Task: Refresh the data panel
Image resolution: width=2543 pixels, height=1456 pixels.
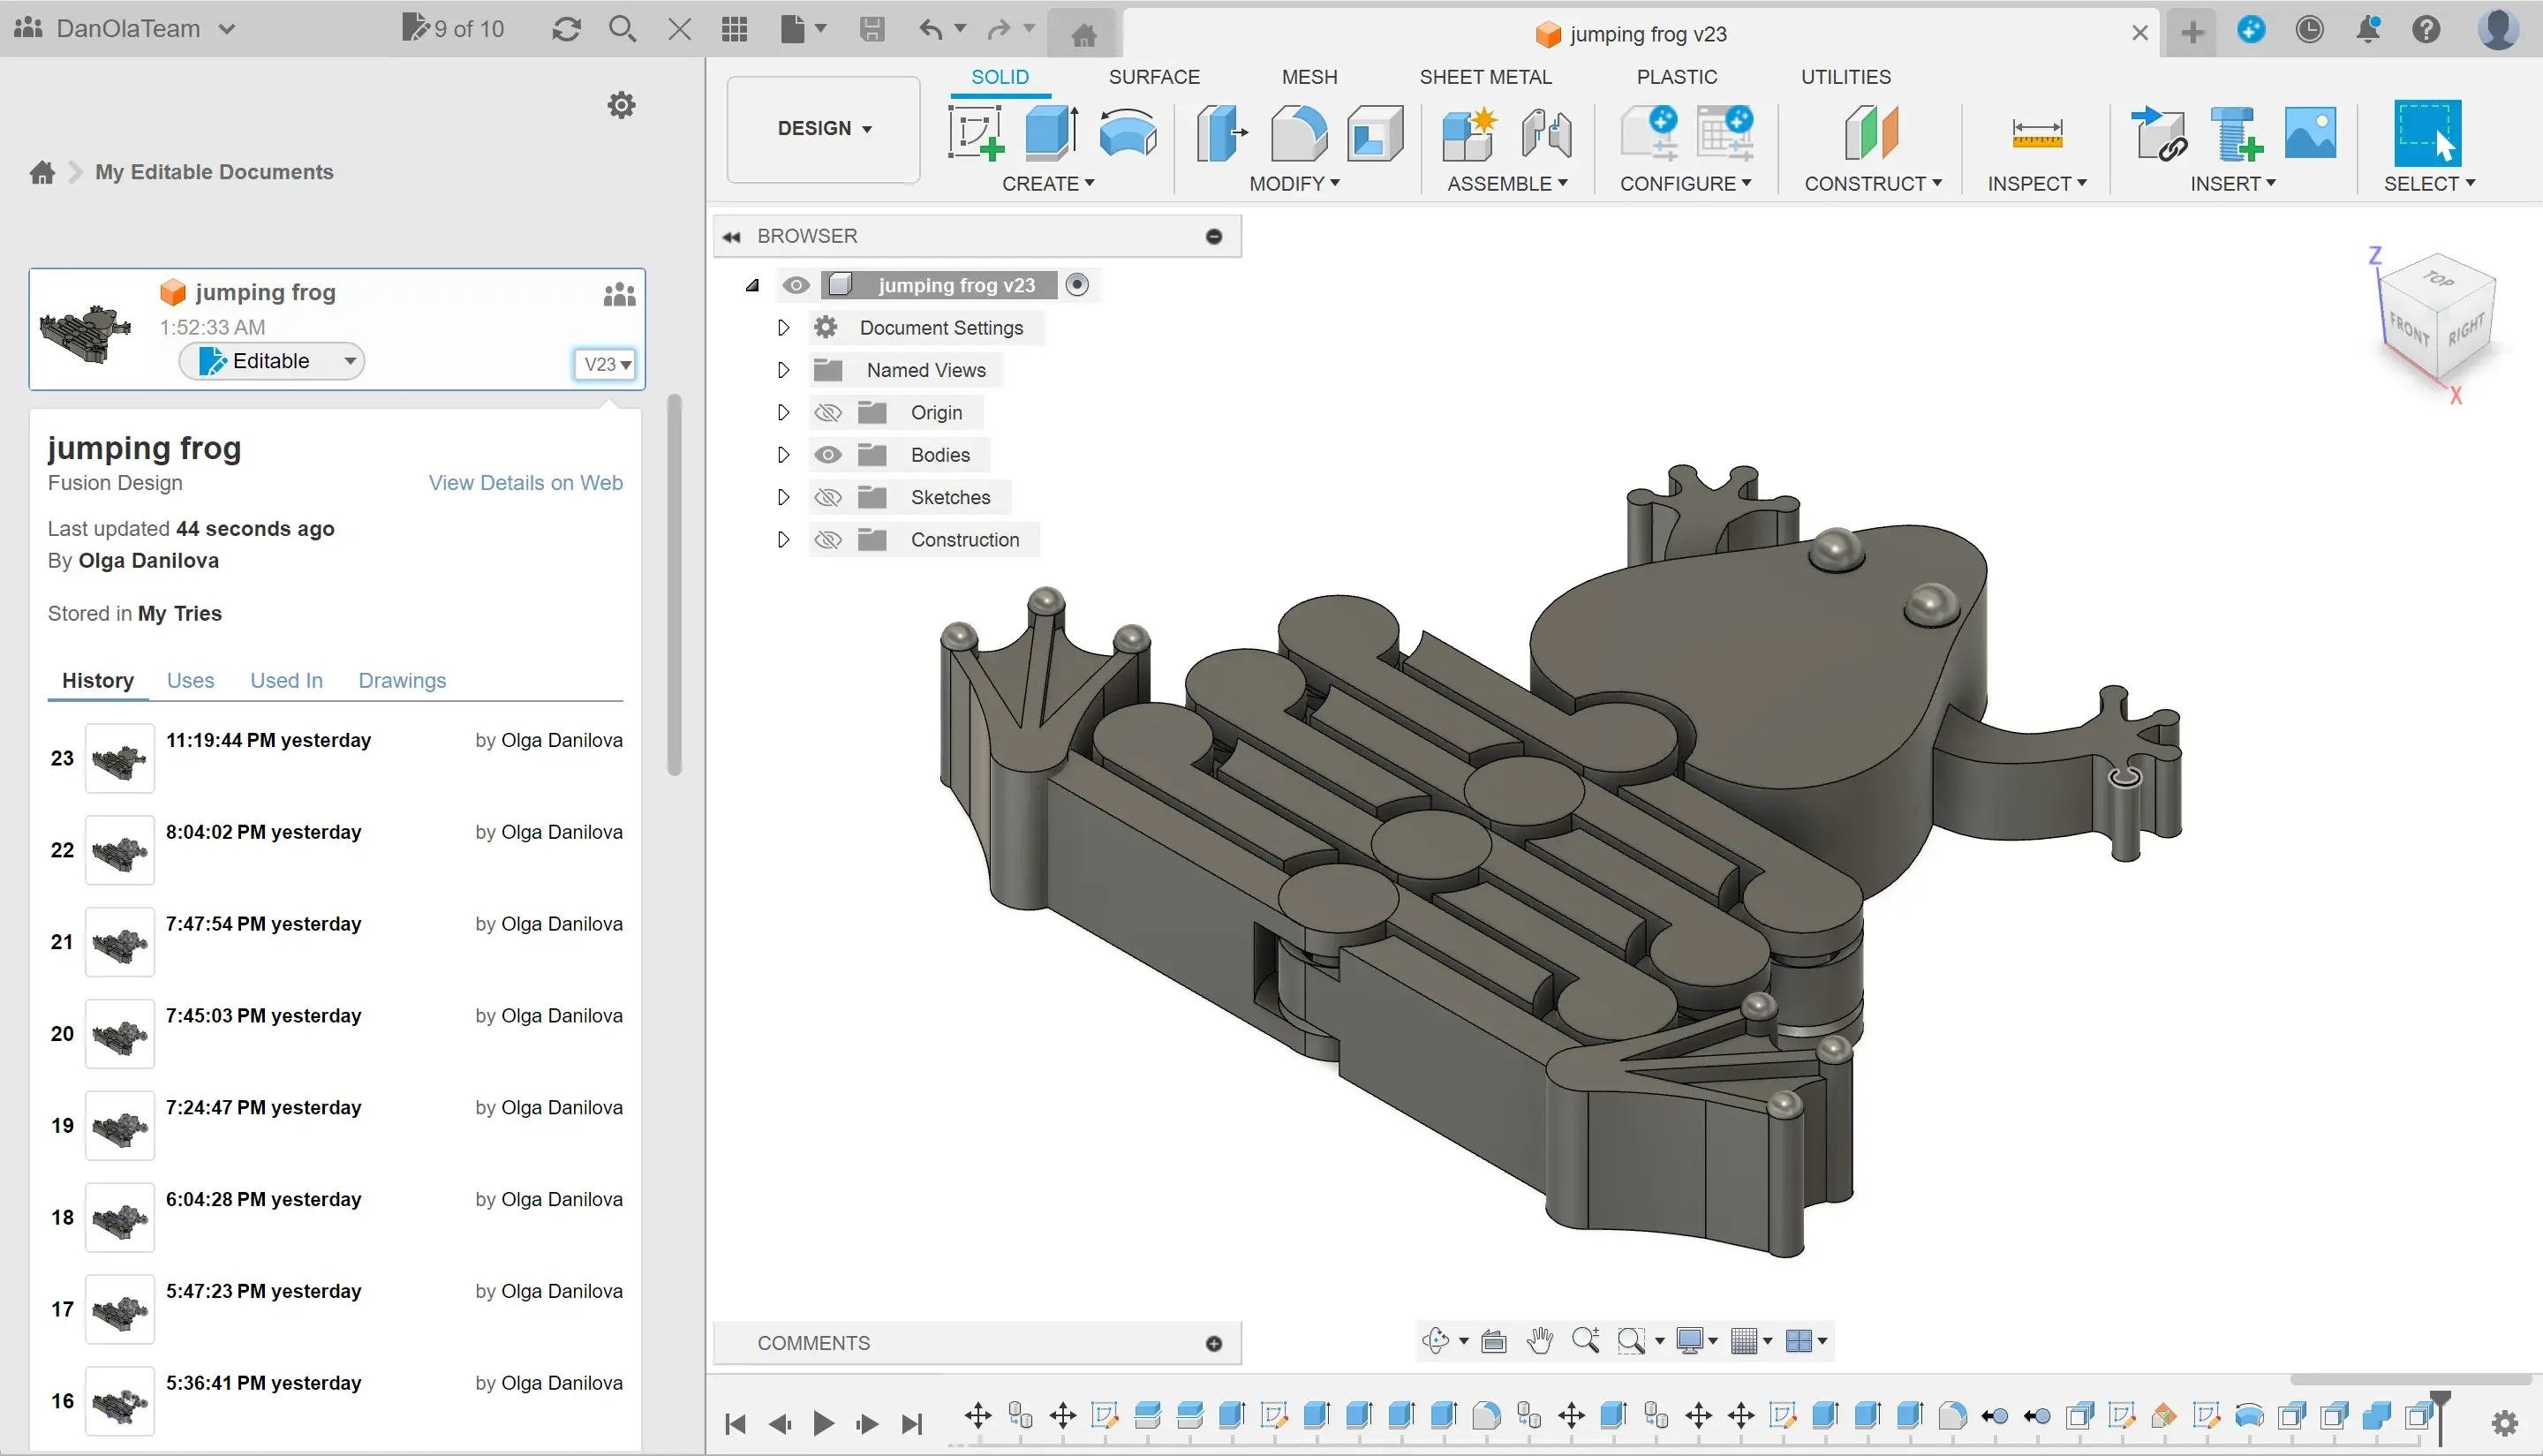Action: pos(567,29)
